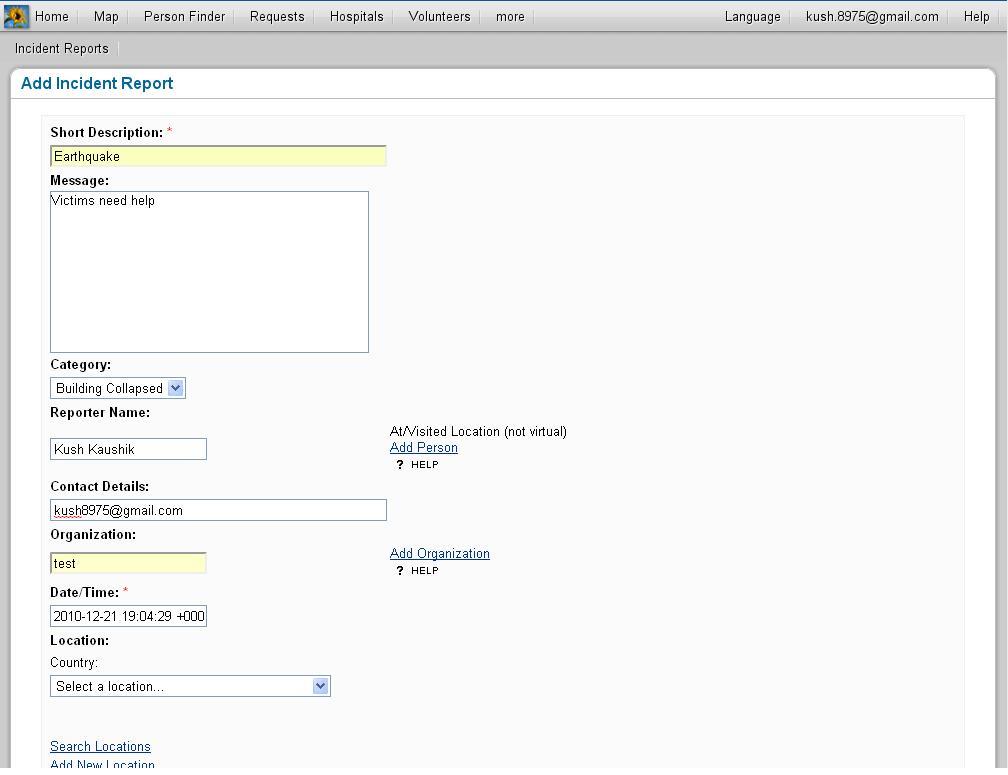The height and width of the screenshot is (775, 1008).
Task: Click the Search Locations link
Action: point(100,747)
